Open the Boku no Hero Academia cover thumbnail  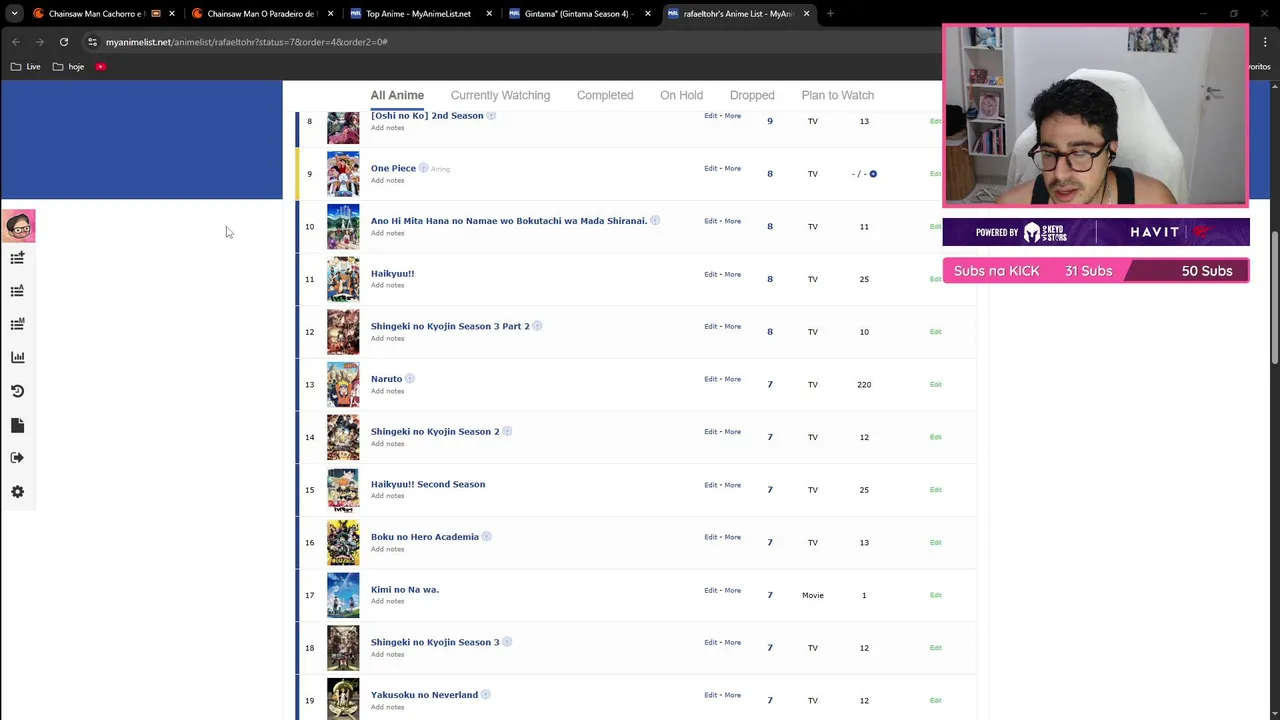pos(343,543)
